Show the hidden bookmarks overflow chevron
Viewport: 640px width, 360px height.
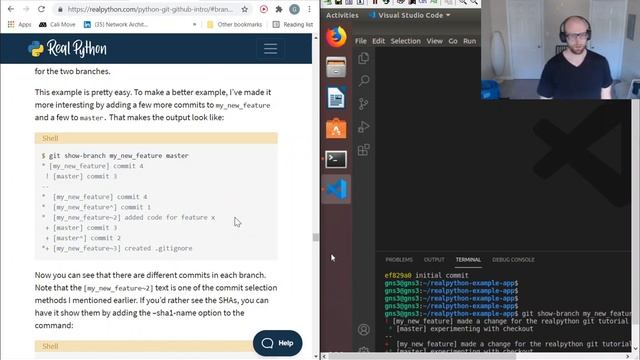point(194,24)
